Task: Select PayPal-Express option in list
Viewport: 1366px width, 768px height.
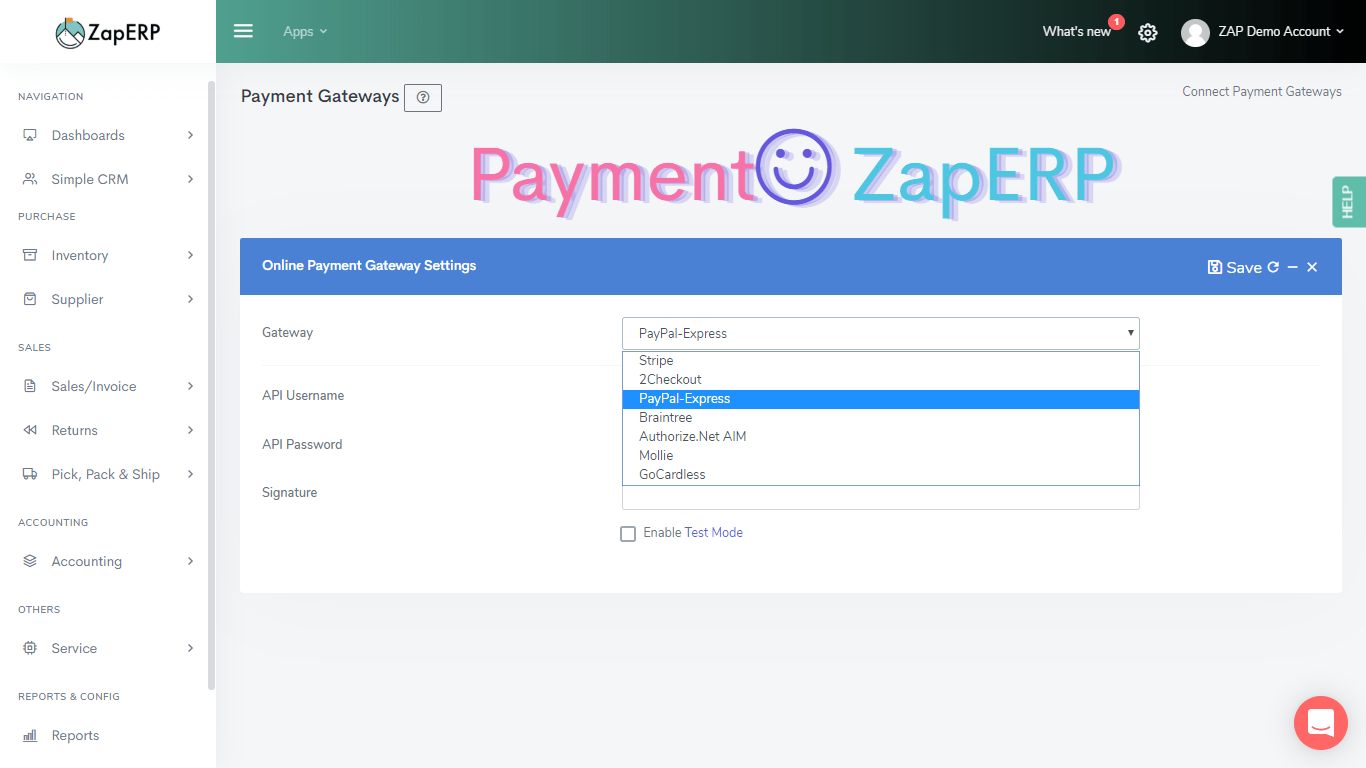Action: point(880,399)
